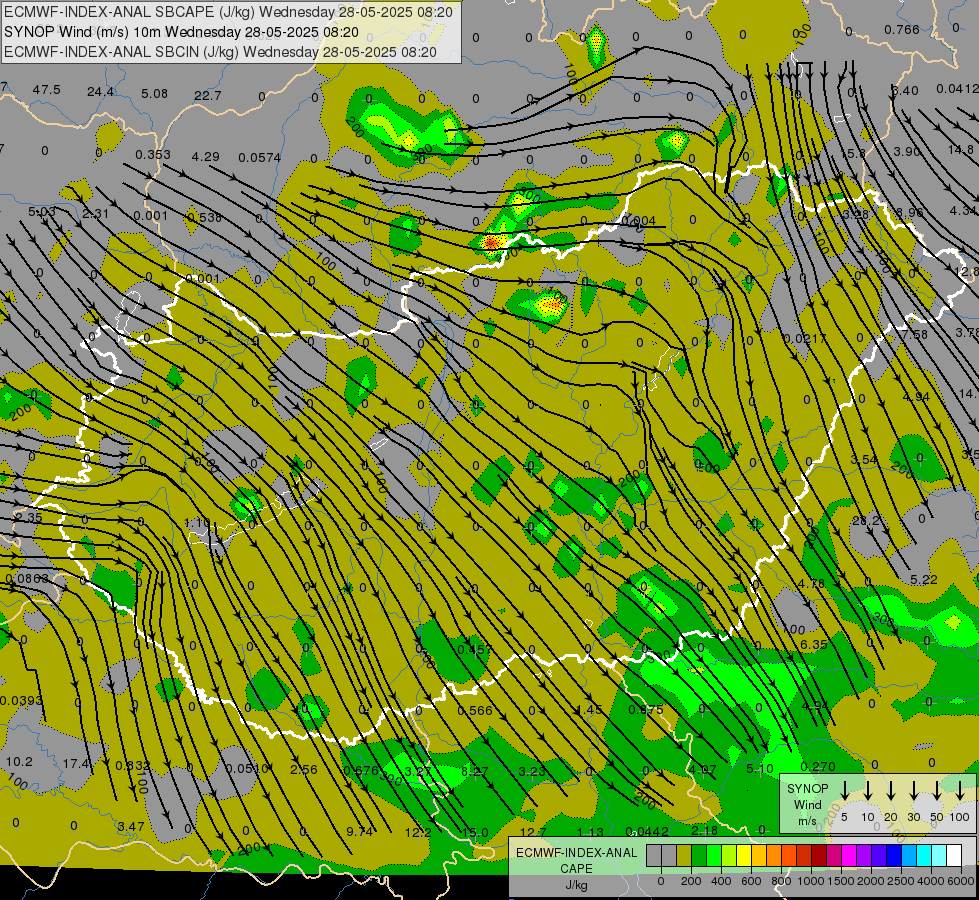979x900 pixels.
Task: Click the station value 28.2
Action: (866, 520)
